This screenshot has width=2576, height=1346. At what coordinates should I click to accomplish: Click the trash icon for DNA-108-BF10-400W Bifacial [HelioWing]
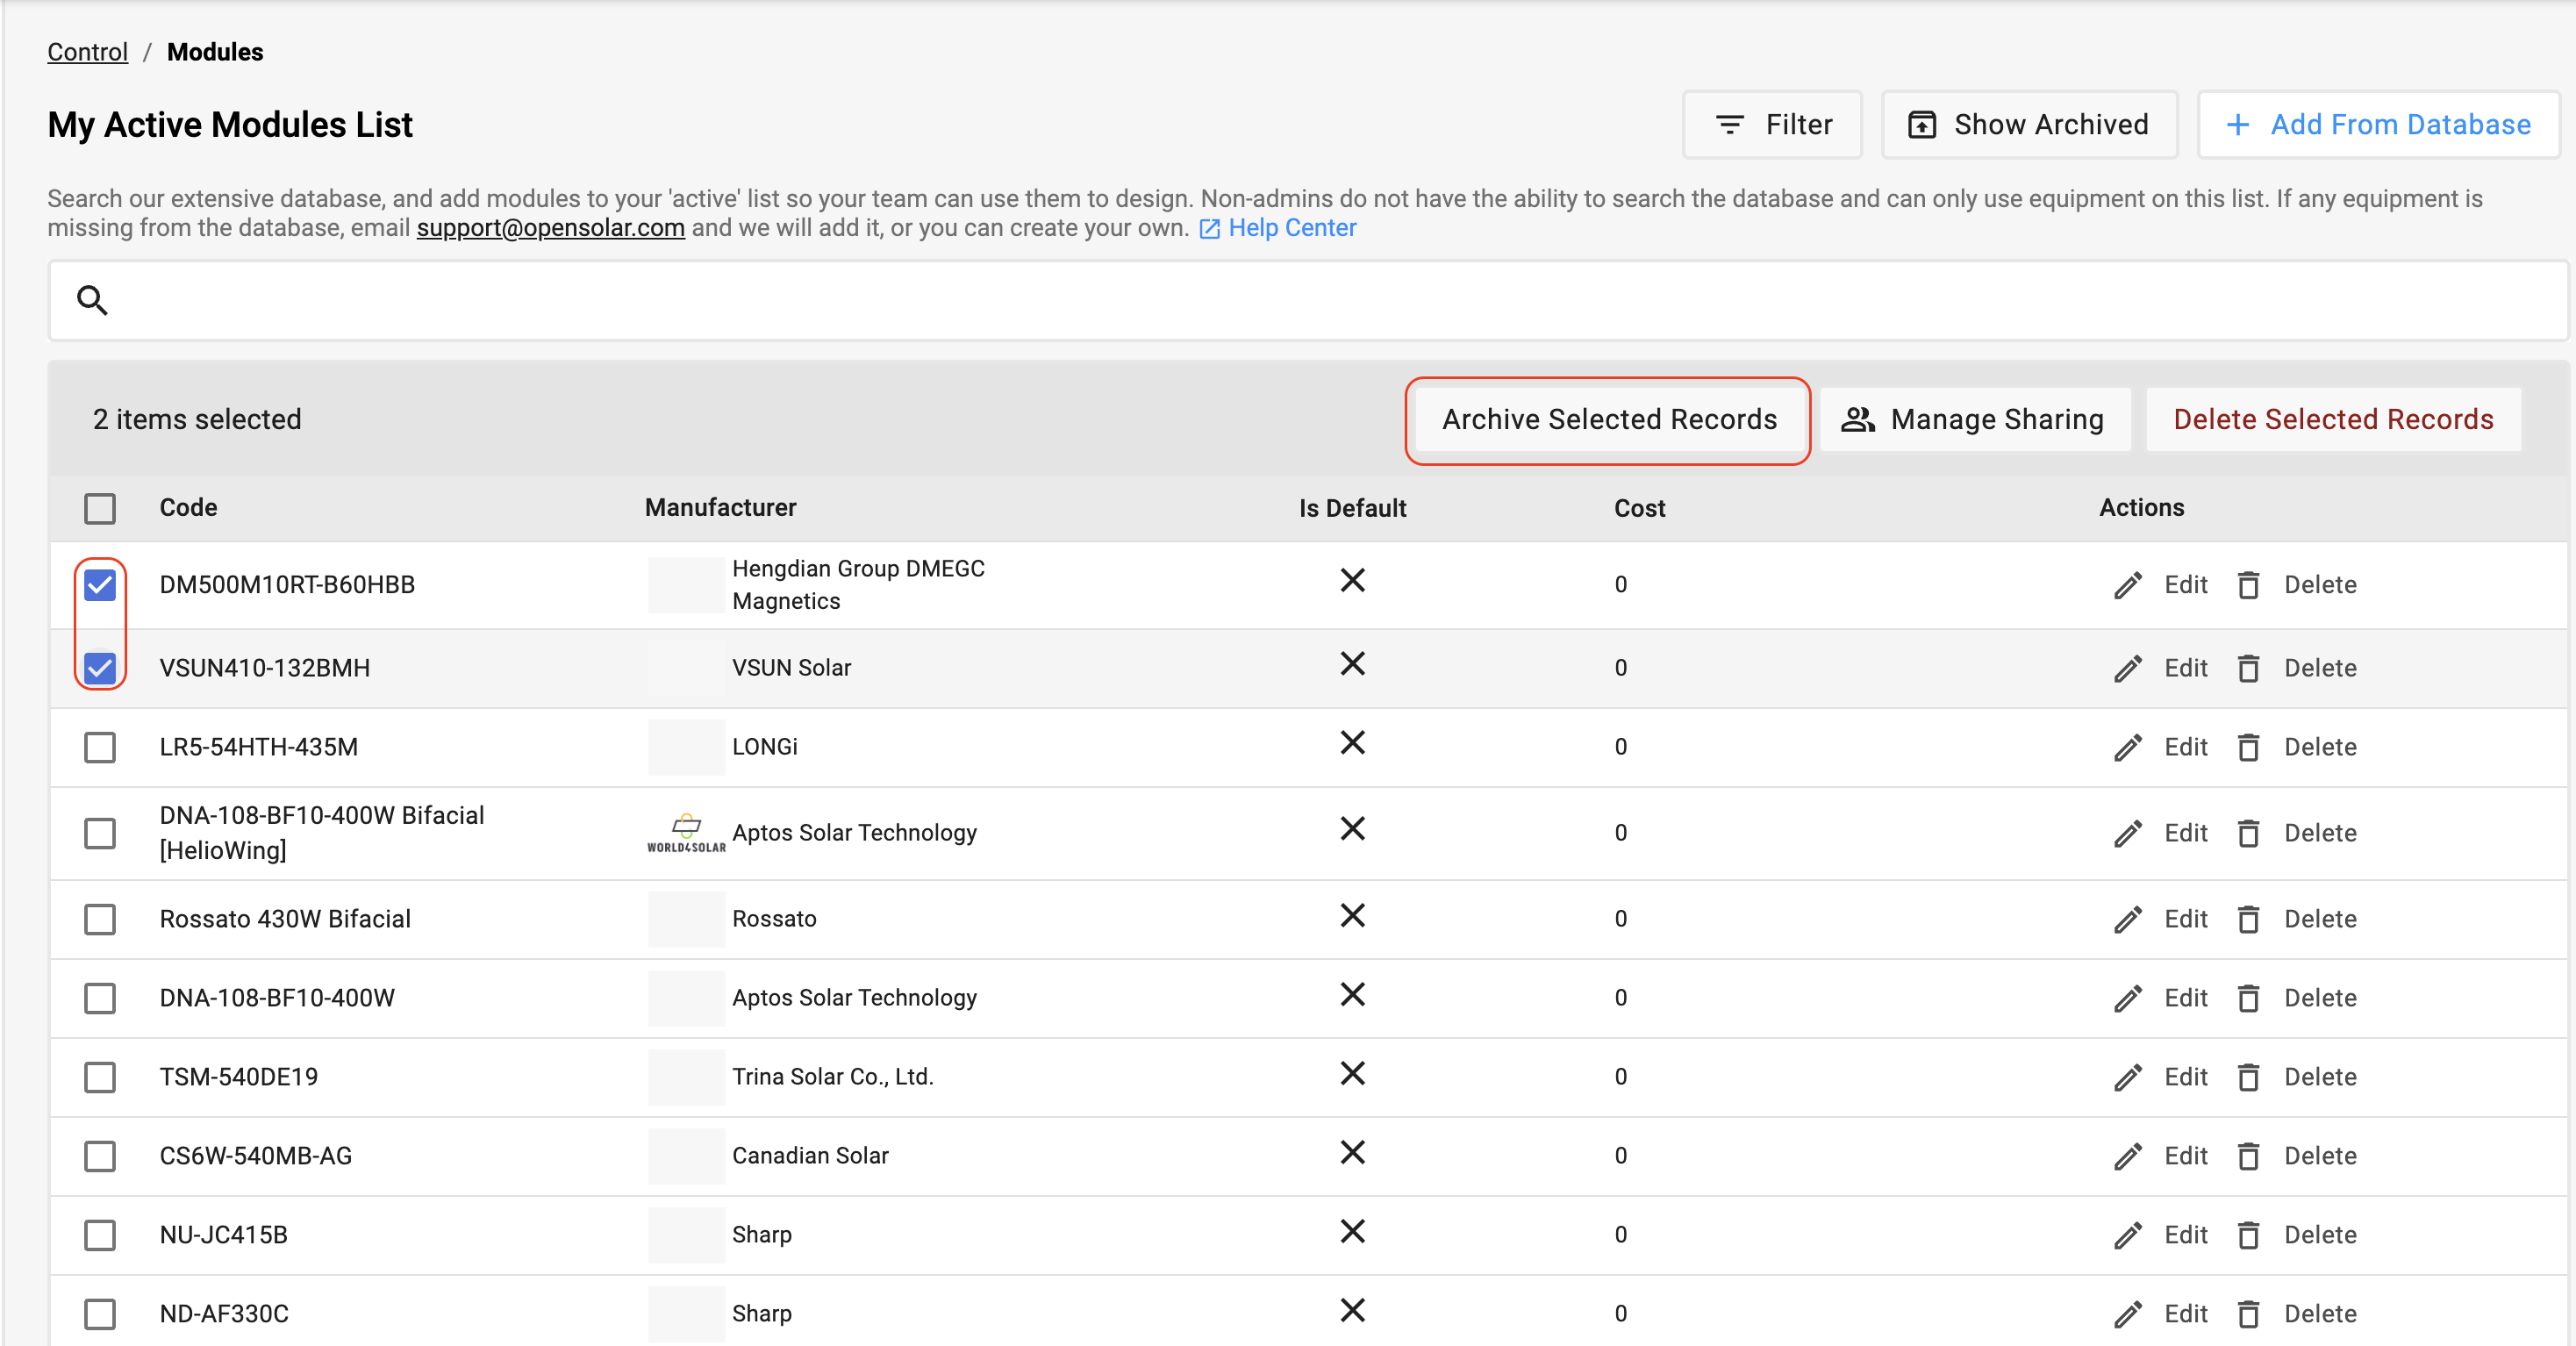[2248, 833]
